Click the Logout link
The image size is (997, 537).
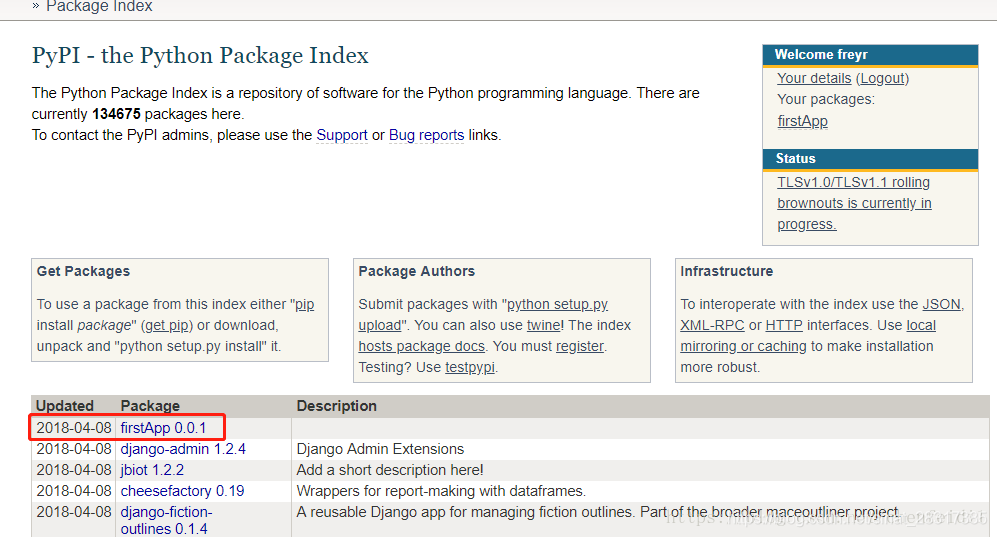882,78
